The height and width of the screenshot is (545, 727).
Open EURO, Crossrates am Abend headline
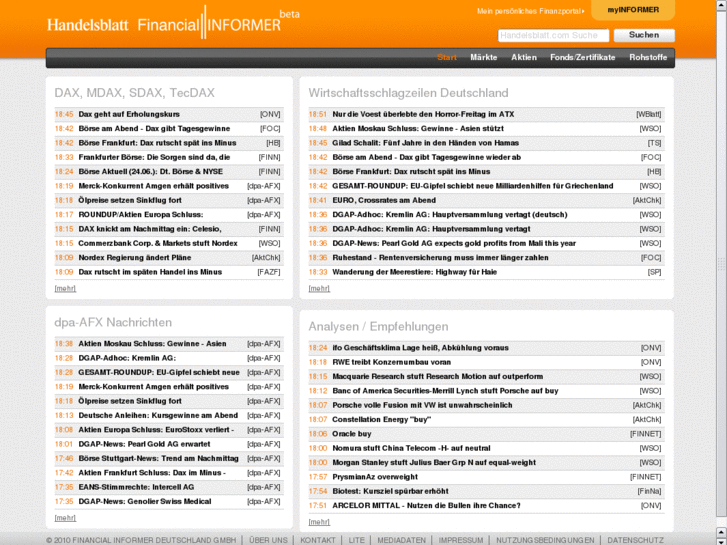click(384, 200)
